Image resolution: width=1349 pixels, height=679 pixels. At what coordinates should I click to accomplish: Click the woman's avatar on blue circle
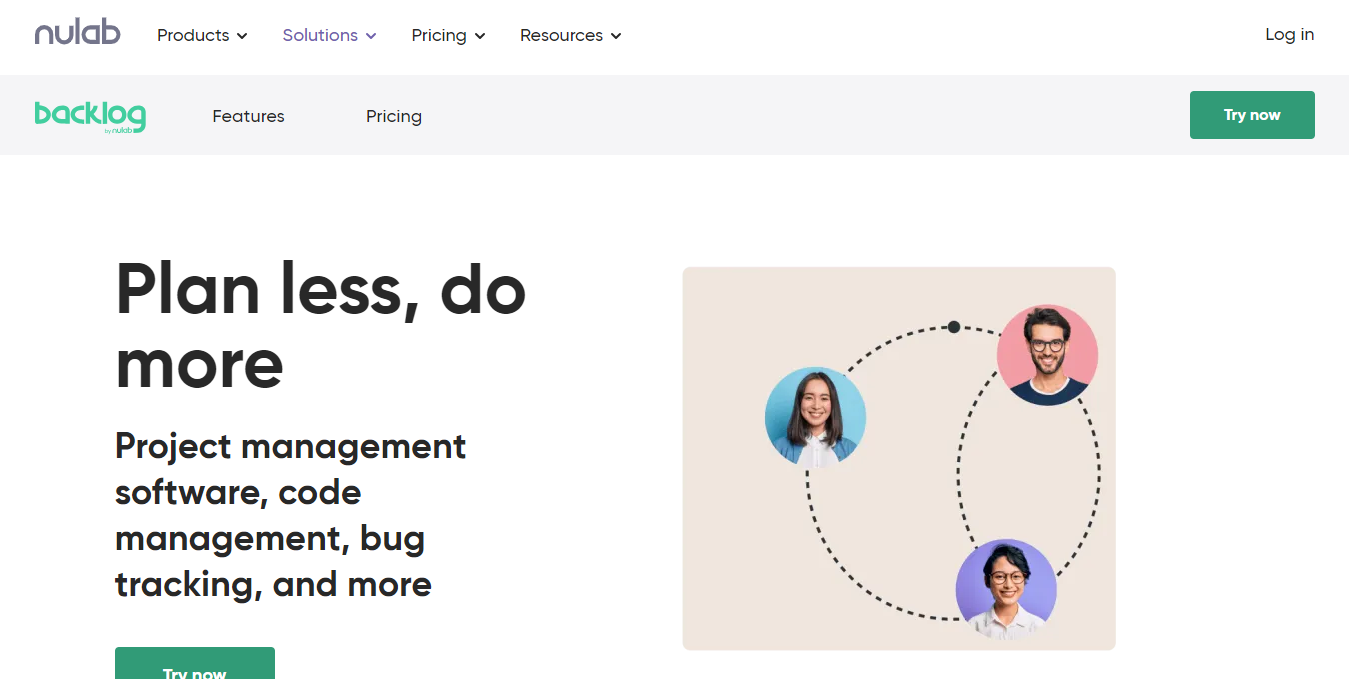click(815, 417)
